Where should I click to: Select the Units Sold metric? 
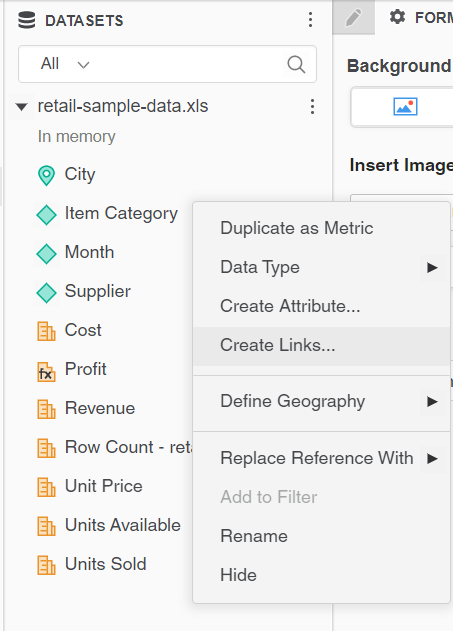(x=105, y=564)
